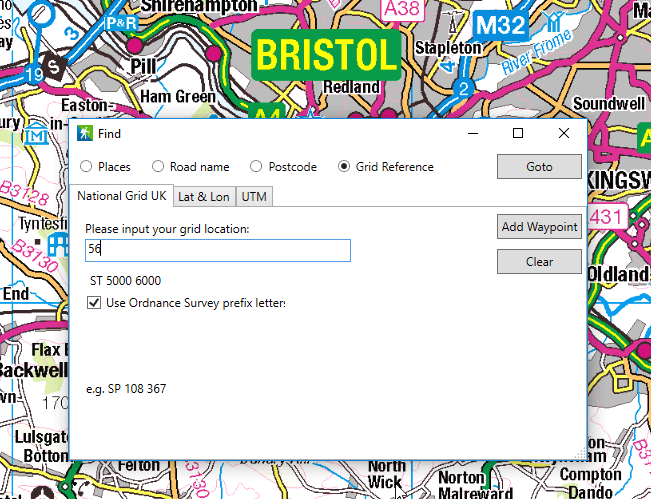Open the National Grid UK tab
651x499 pixels.
[122, 196]
